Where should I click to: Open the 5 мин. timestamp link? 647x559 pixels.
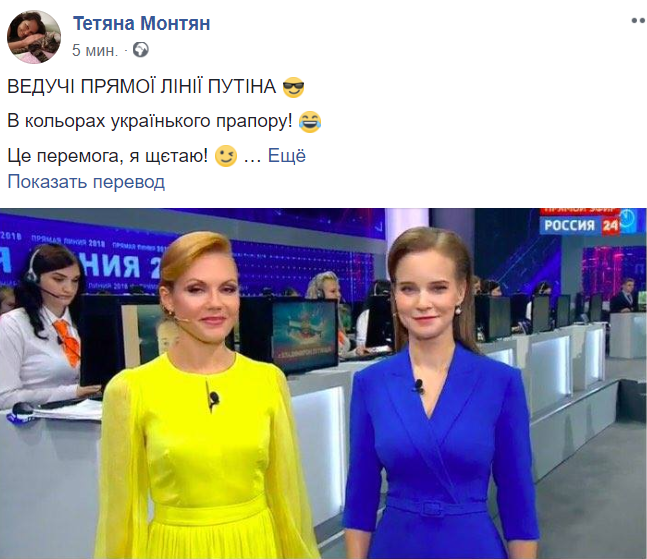[95, 50]
